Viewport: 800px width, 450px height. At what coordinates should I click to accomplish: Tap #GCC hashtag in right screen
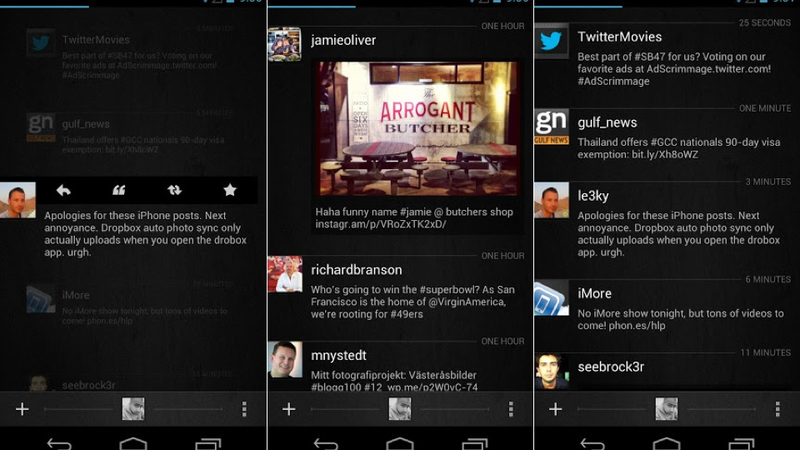(x=664, y=142)
